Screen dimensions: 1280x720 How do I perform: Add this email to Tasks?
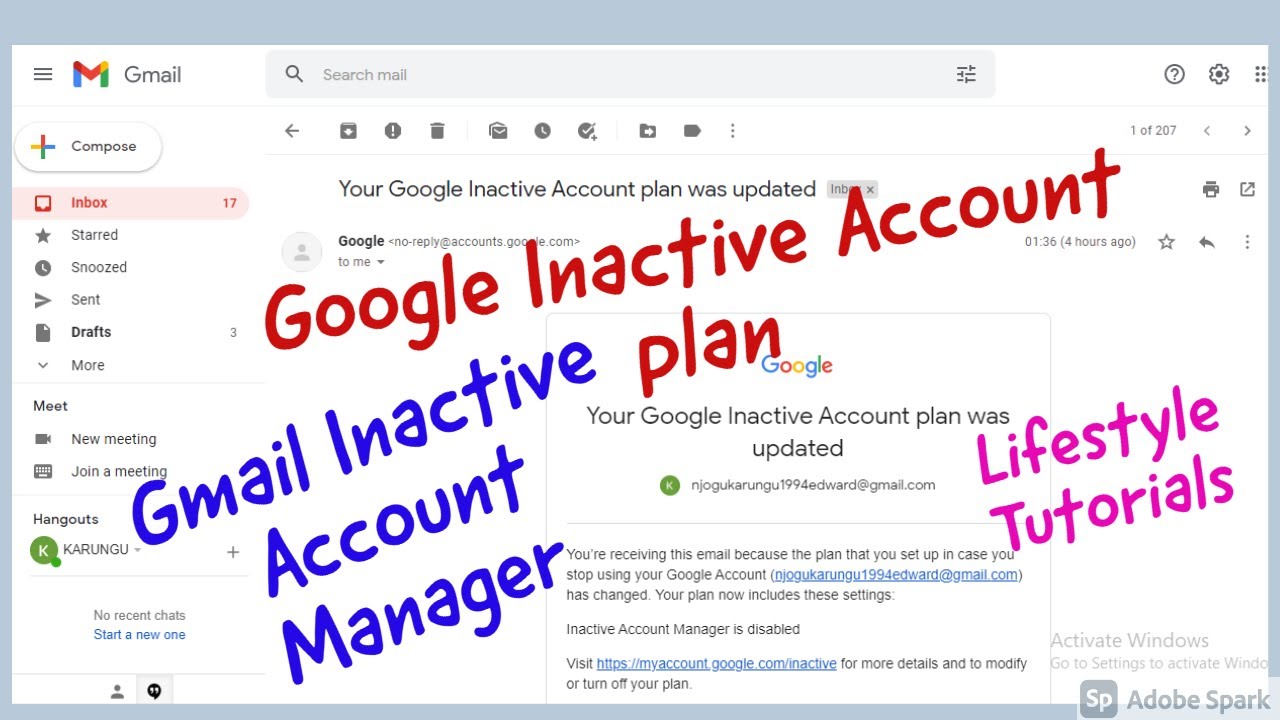tap(588, 131)
